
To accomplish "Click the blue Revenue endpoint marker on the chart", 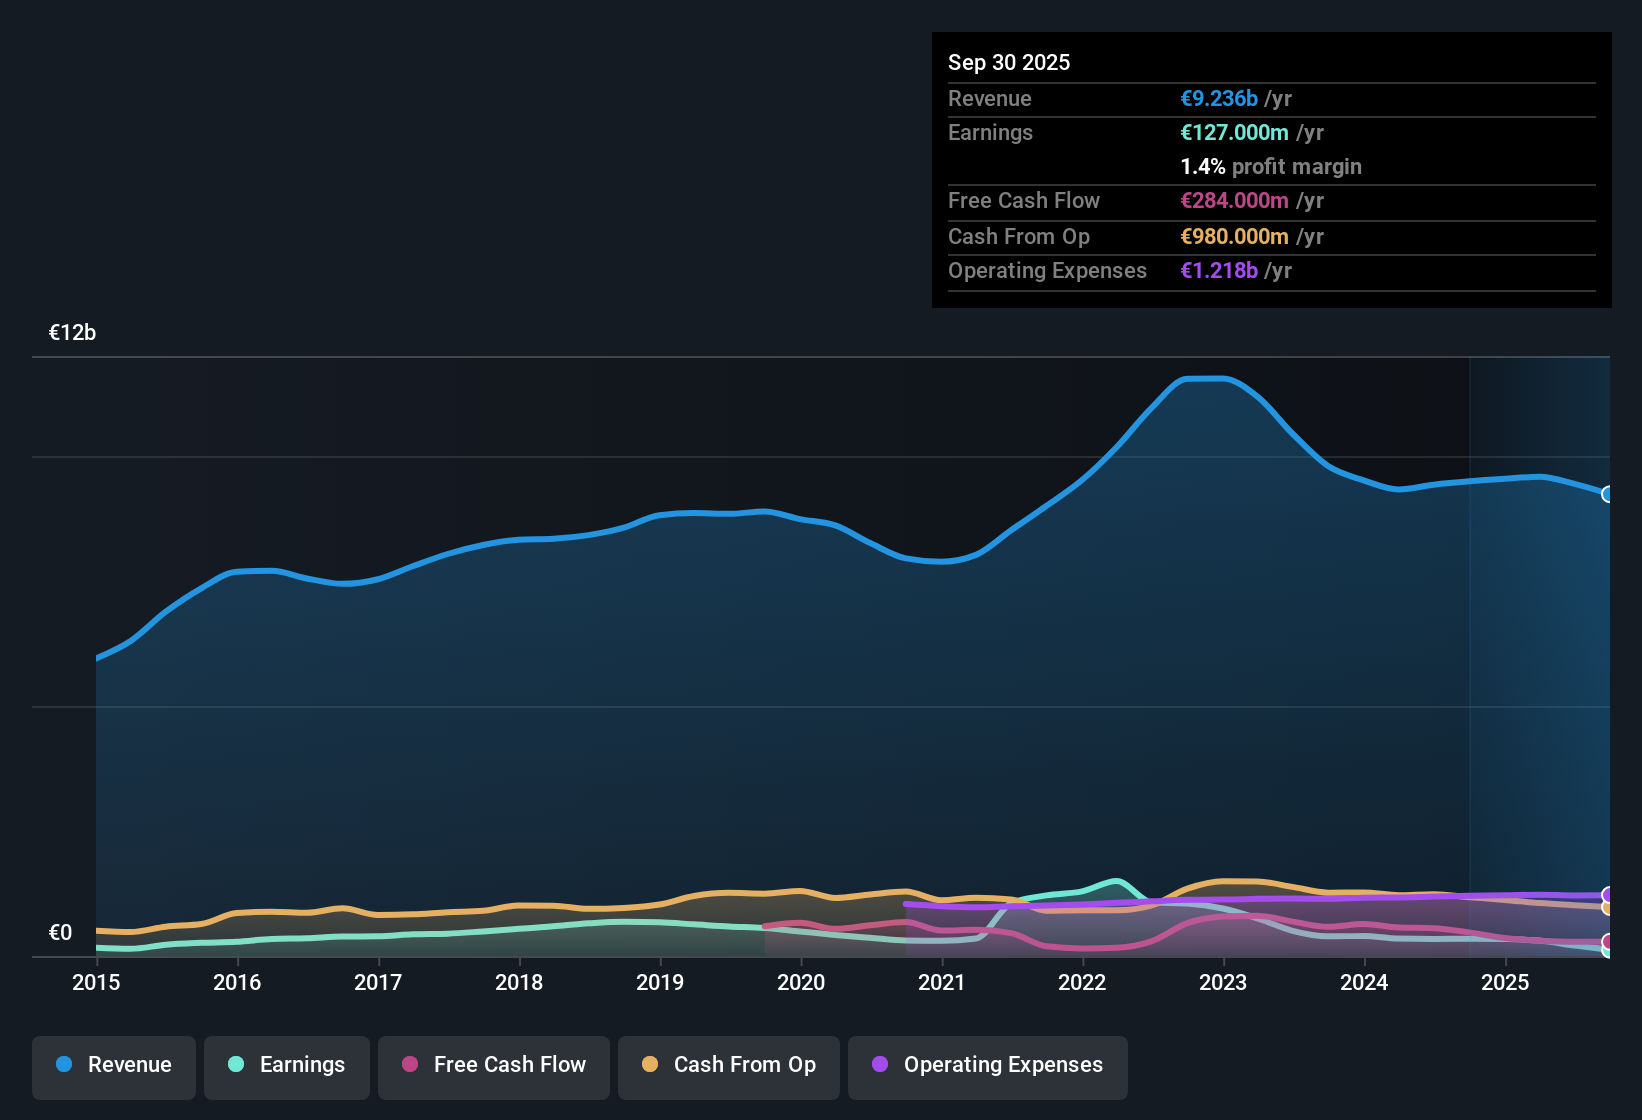I will tap(1608, 494).
